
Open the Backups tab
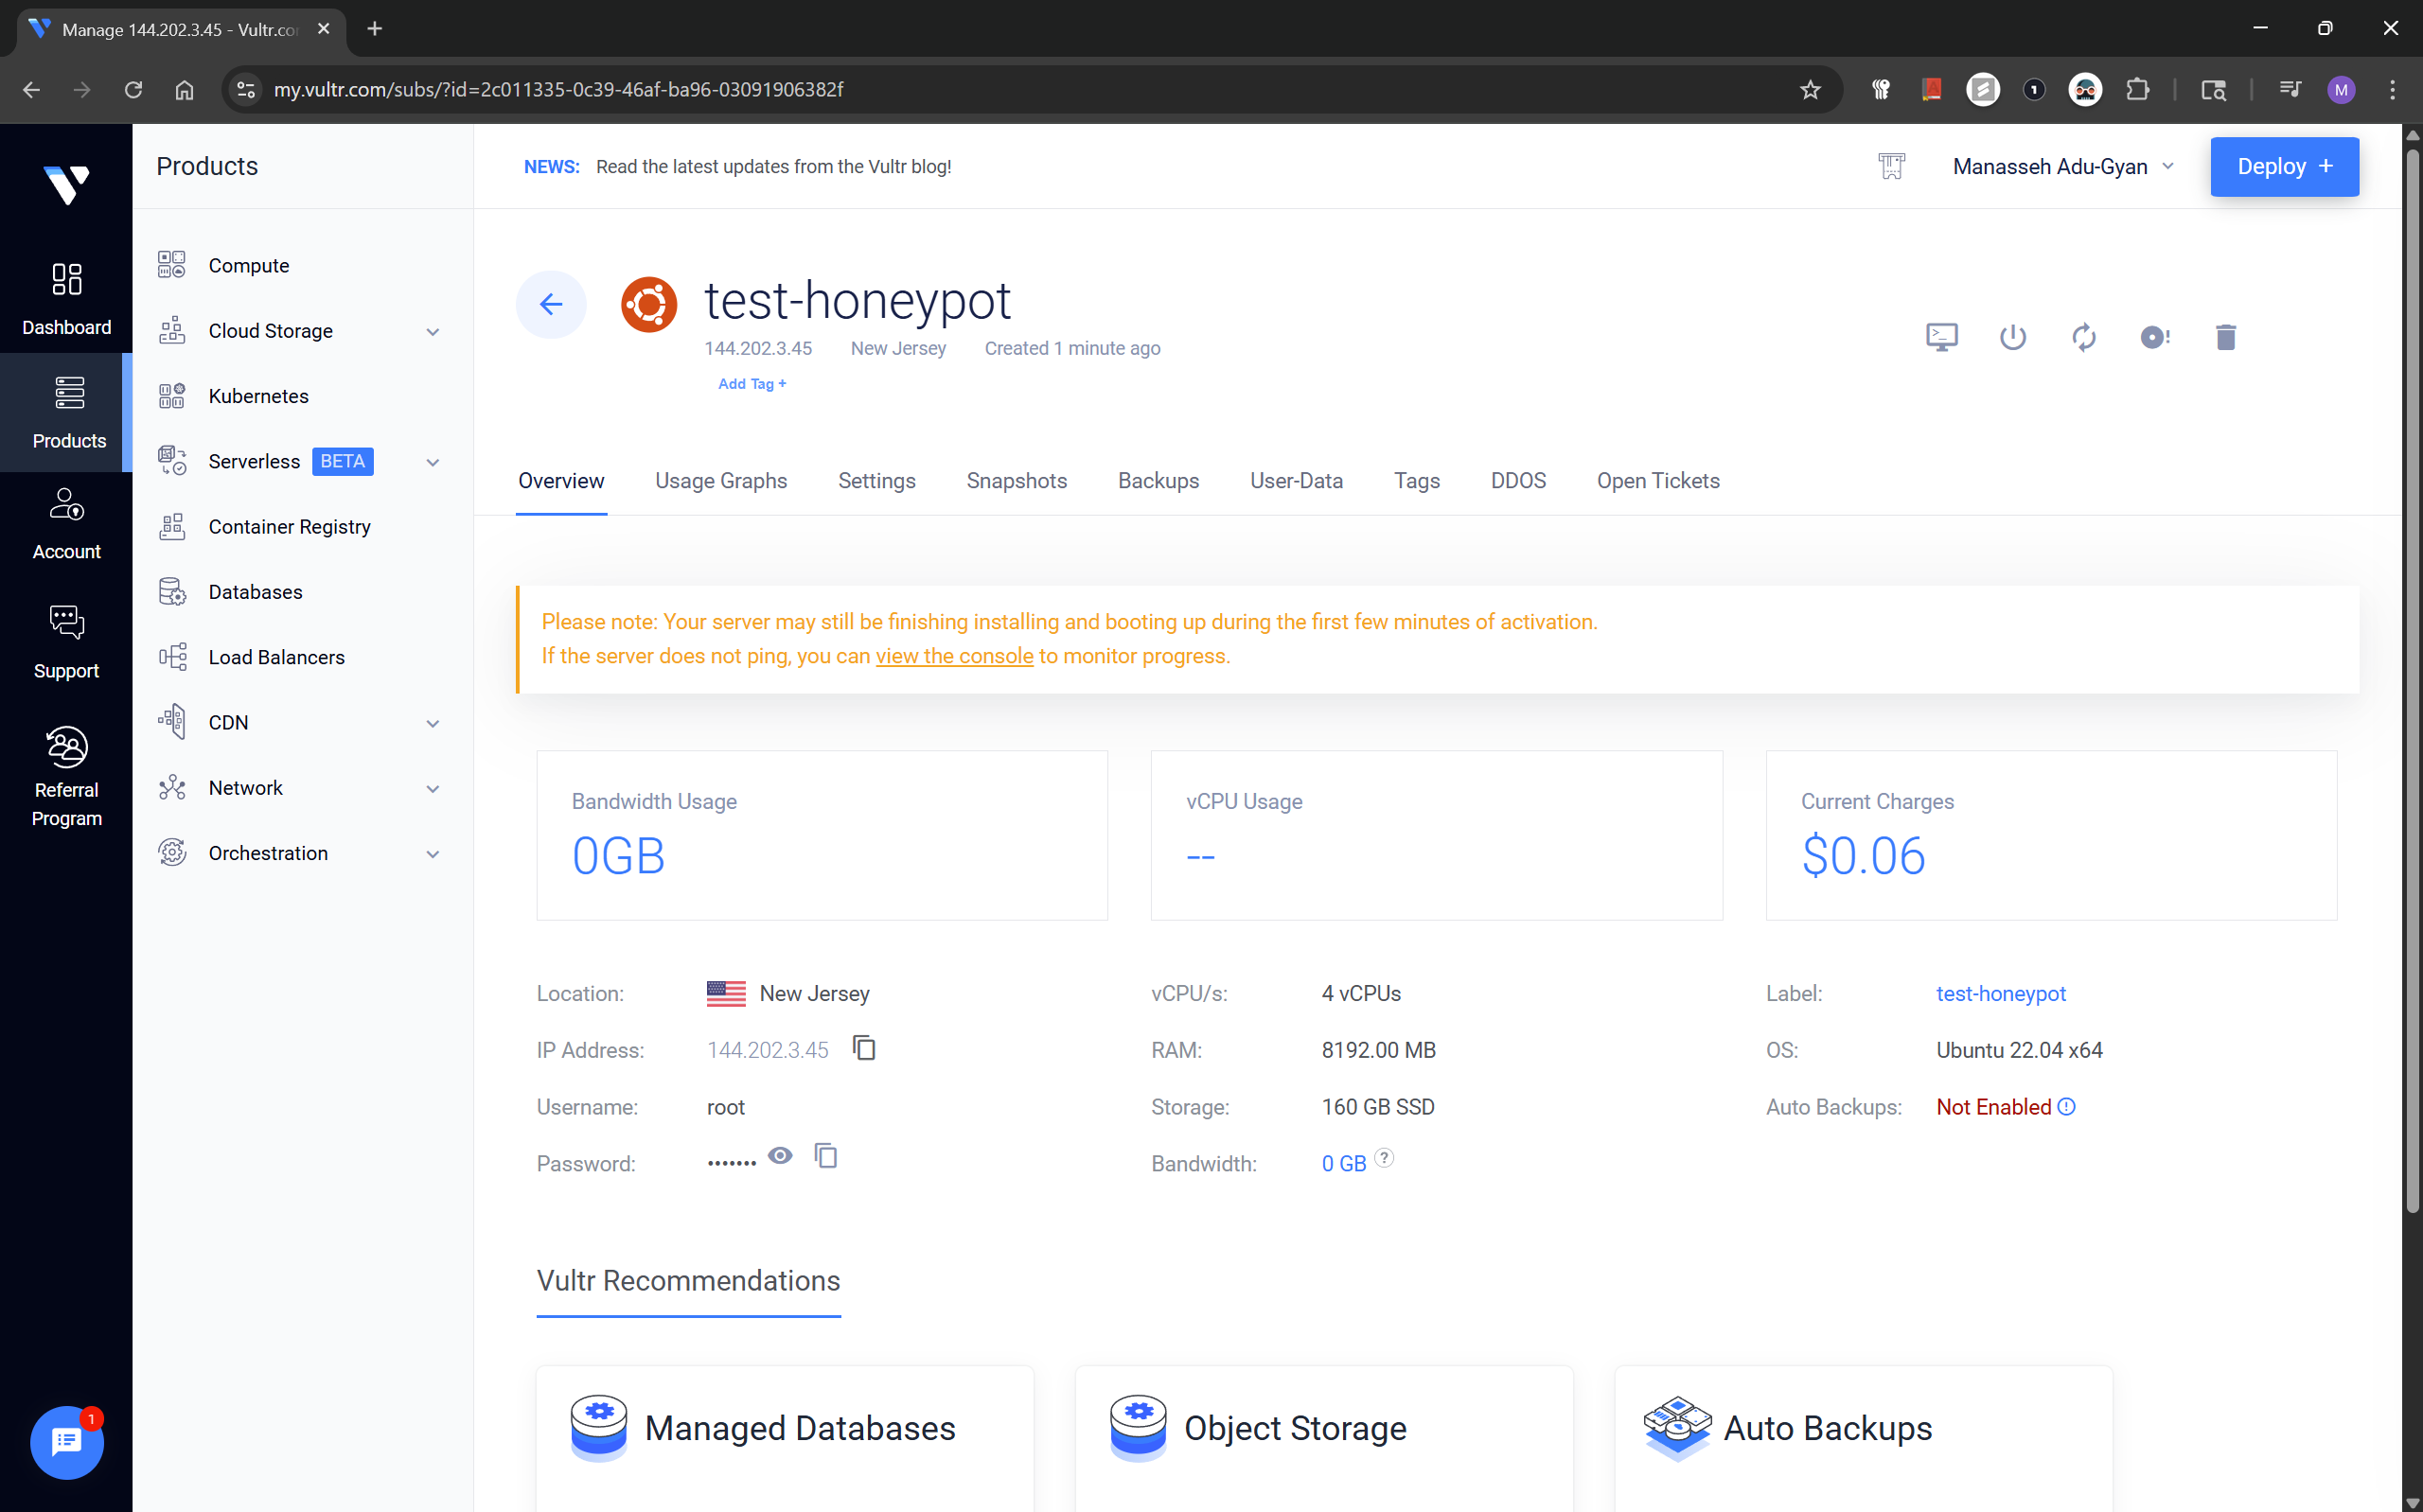(1158, 481)
